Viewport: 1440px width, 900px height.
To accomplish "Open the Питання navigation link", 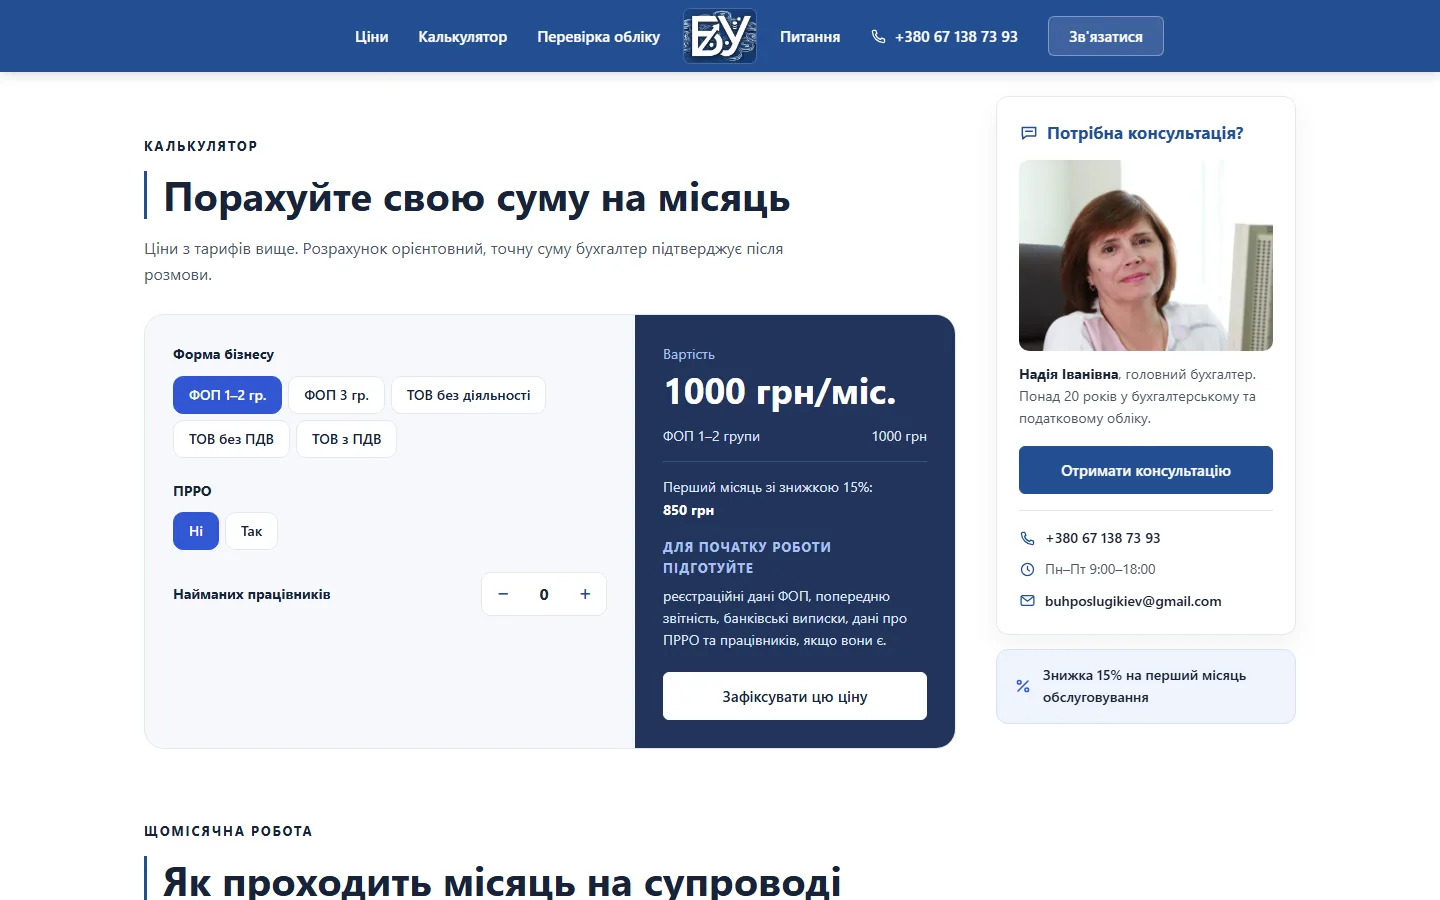I will [810, 37].
